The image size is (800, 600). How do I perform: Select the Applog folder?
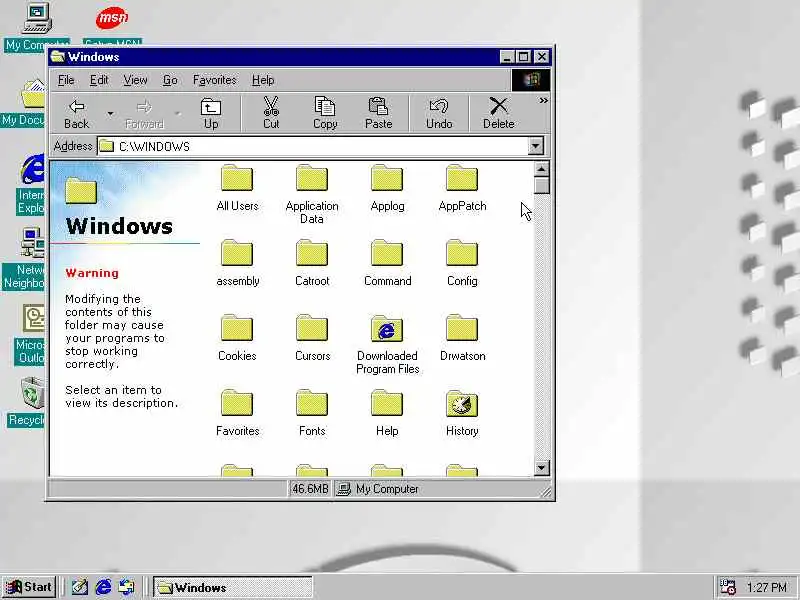tap(387, 188)
